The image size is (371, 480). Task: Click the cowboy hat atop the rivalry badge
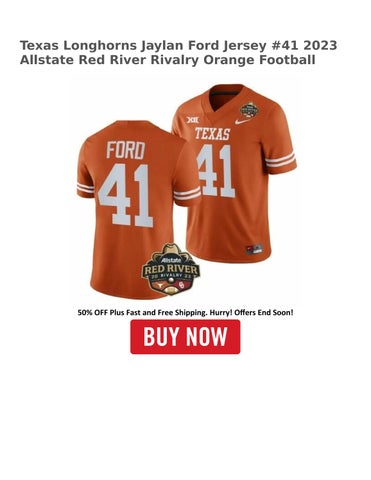(x=170, y=250)
